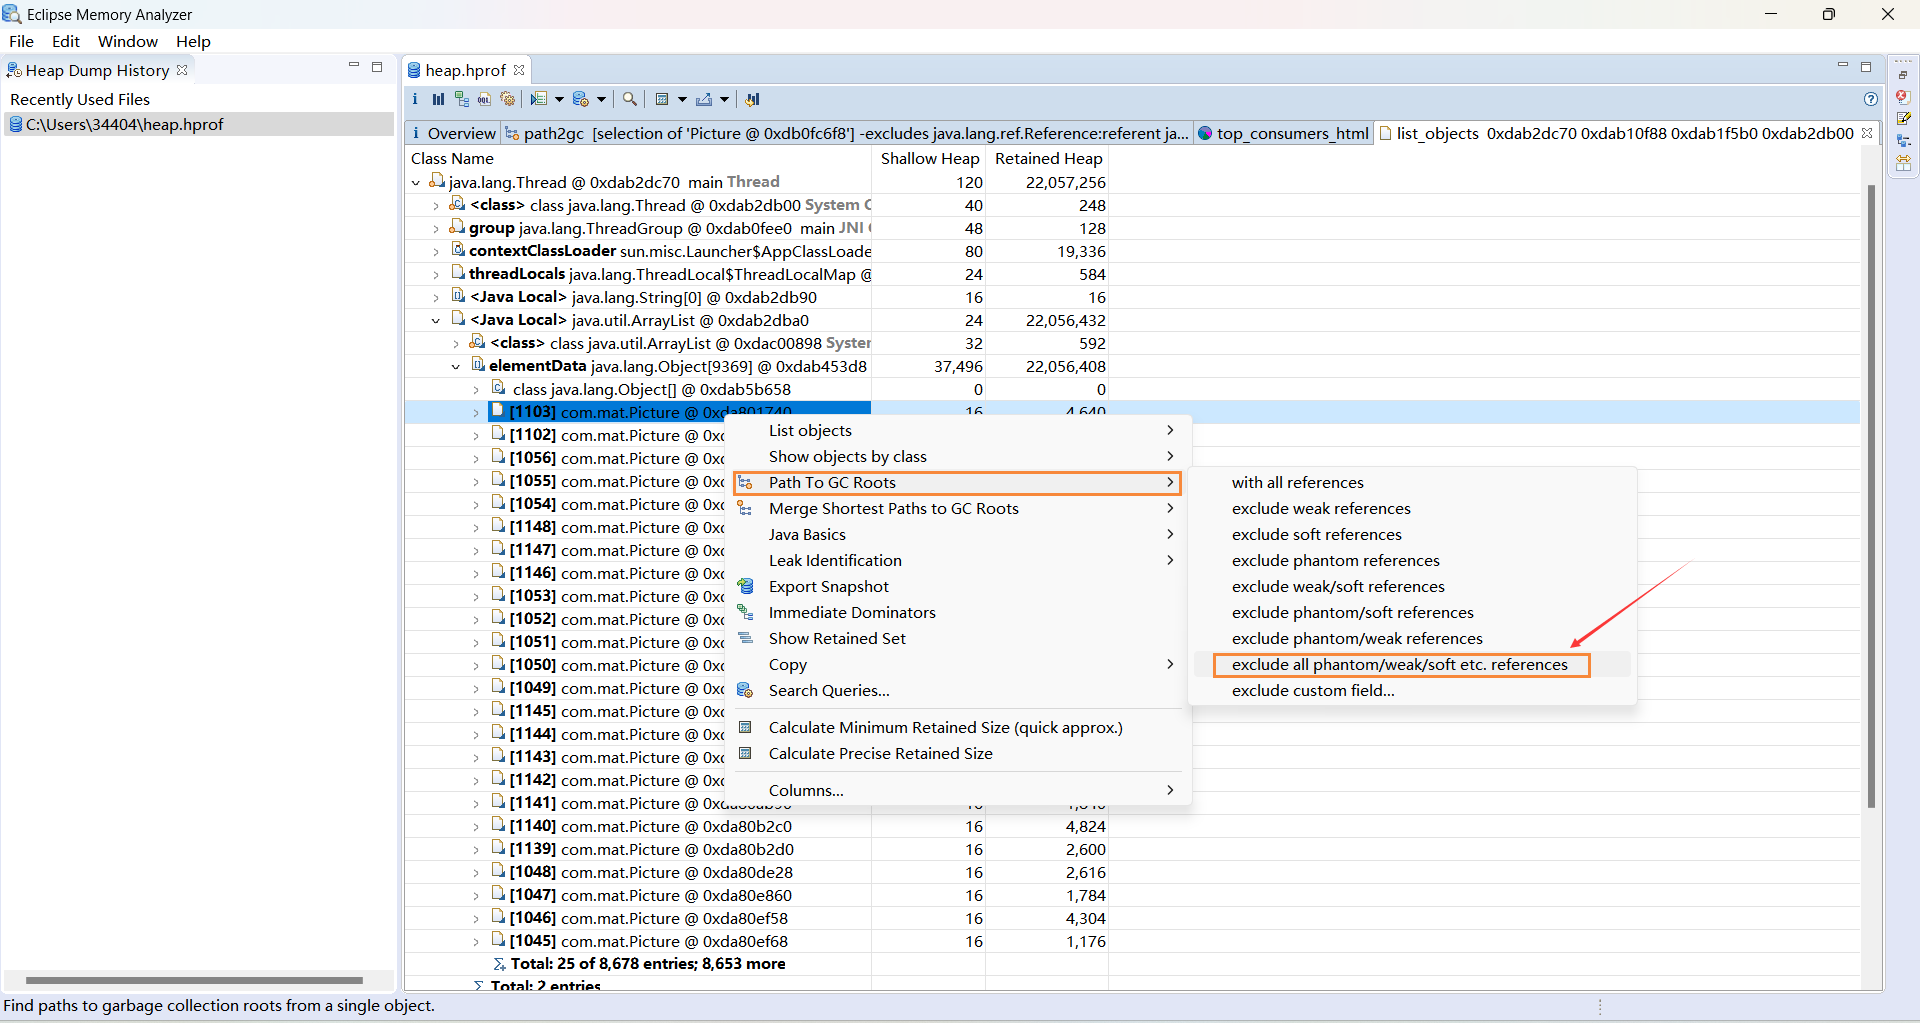Select 'Immediate Dominators' from context menu
The height and width of the screenshot is (1023, 1920).
pos(852,613)
